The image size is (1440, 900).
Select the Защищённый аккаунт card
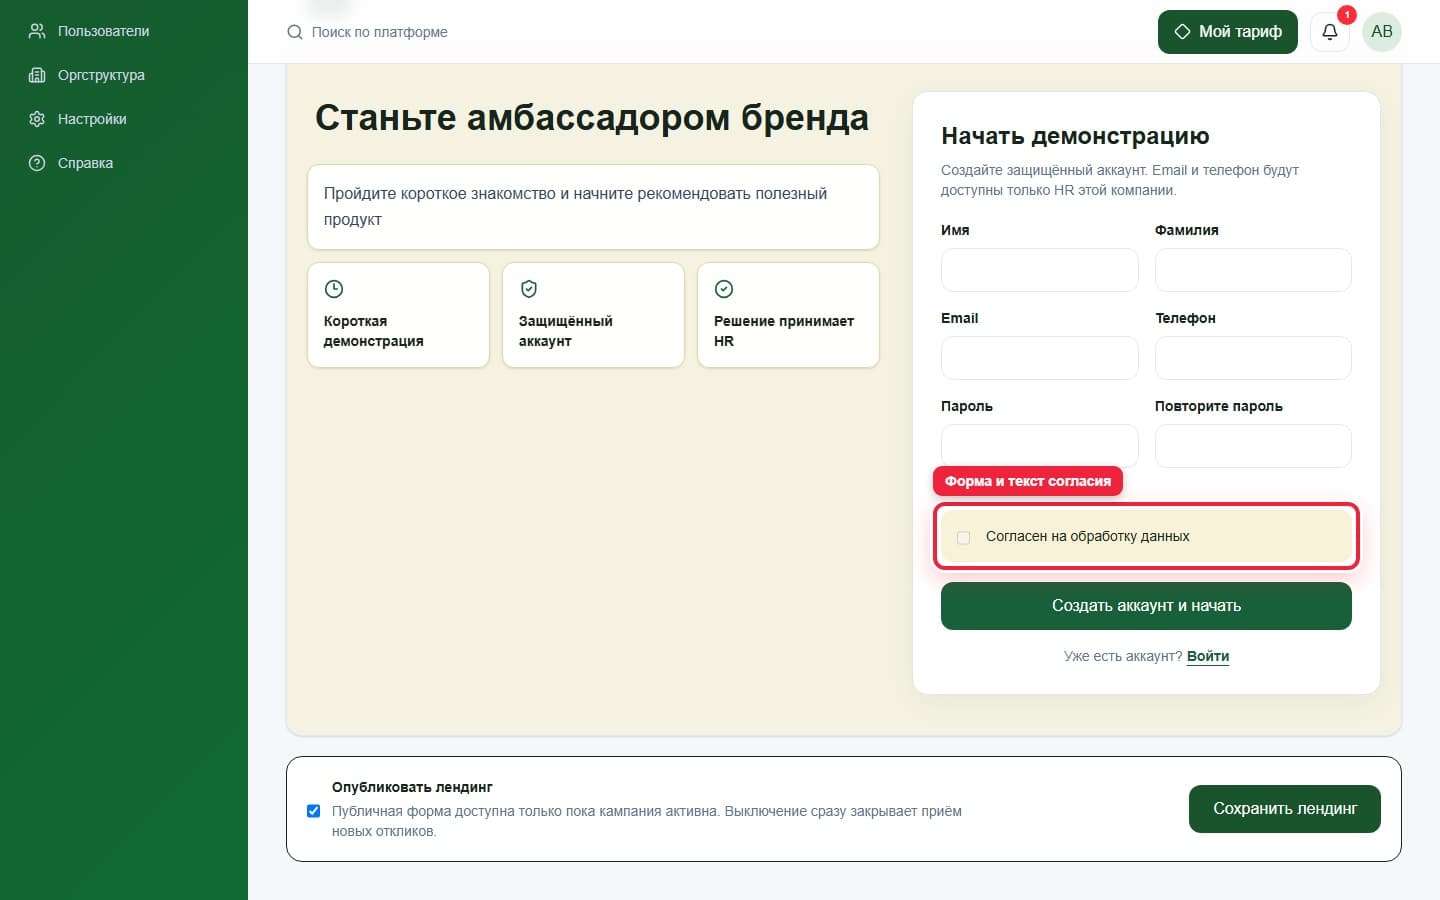coord(593,315)
